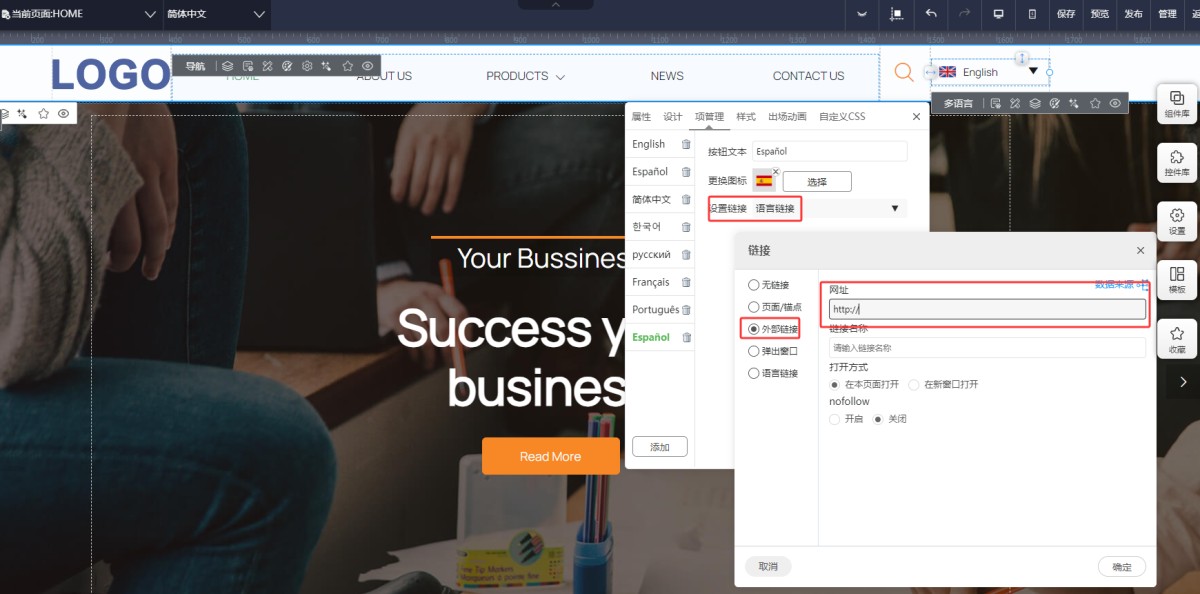The height and width of the screenshot is (594, 1200).
Task: Select the 无链接 radio option
Action: 754,285
